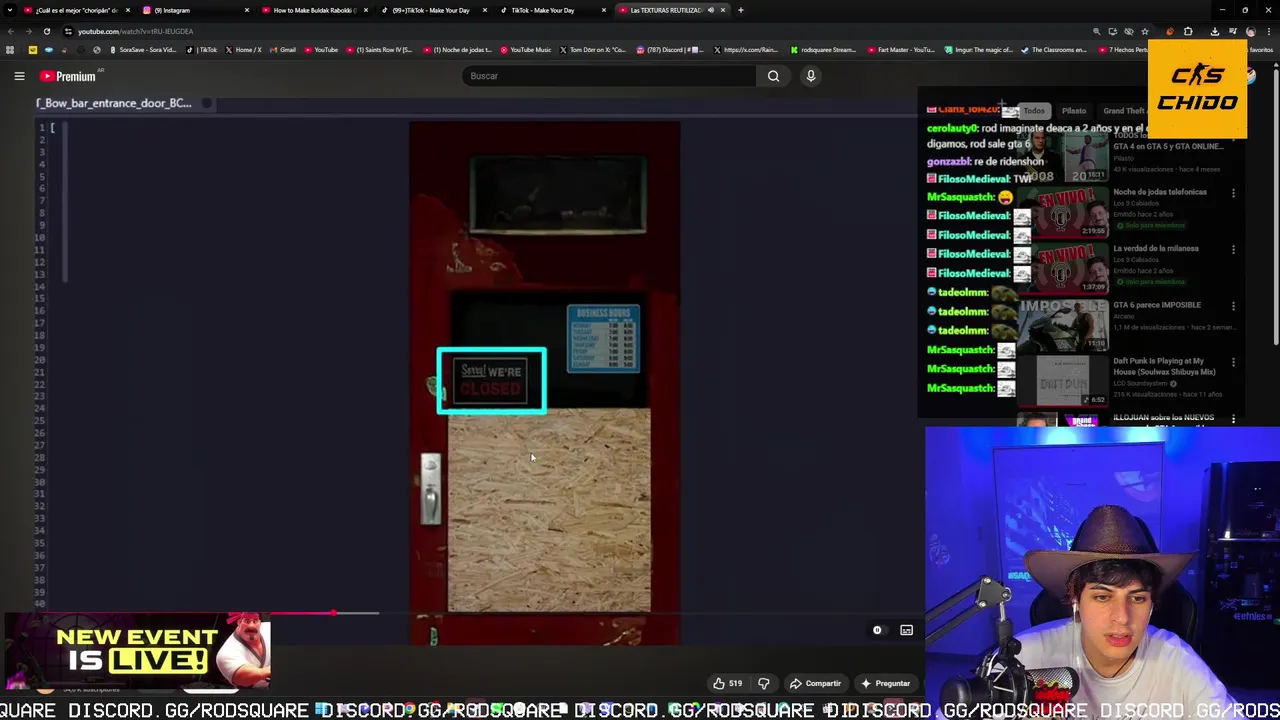The image size is (1280, 720).
Task: Open the TikTok bookmark
Action: 204,50
